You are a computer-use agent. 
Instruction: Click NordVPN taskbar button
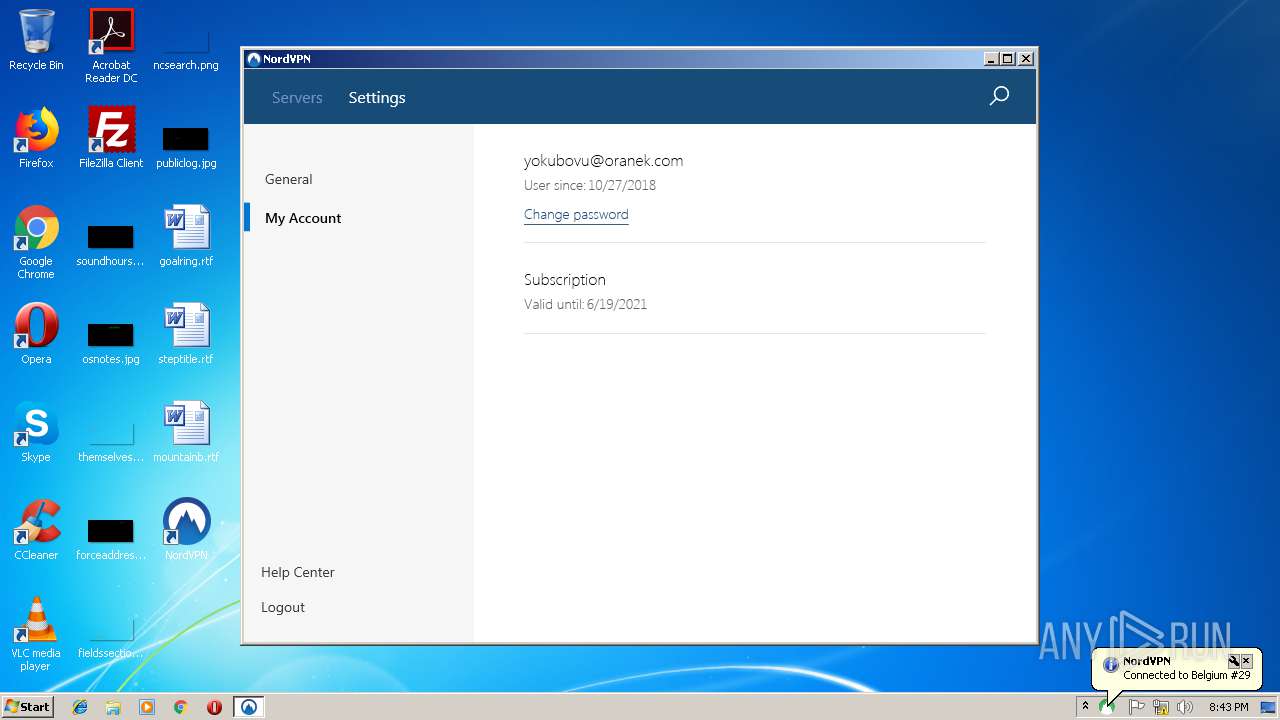pos(249,707)
